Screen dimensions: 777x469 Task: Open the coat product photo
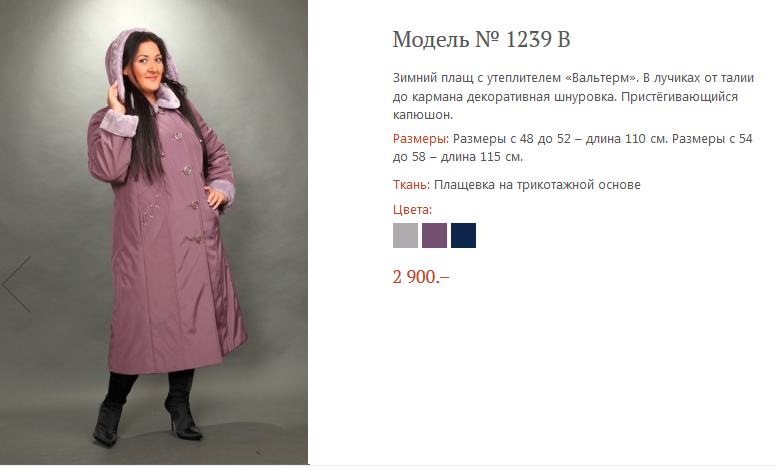[x=154, y=232]
